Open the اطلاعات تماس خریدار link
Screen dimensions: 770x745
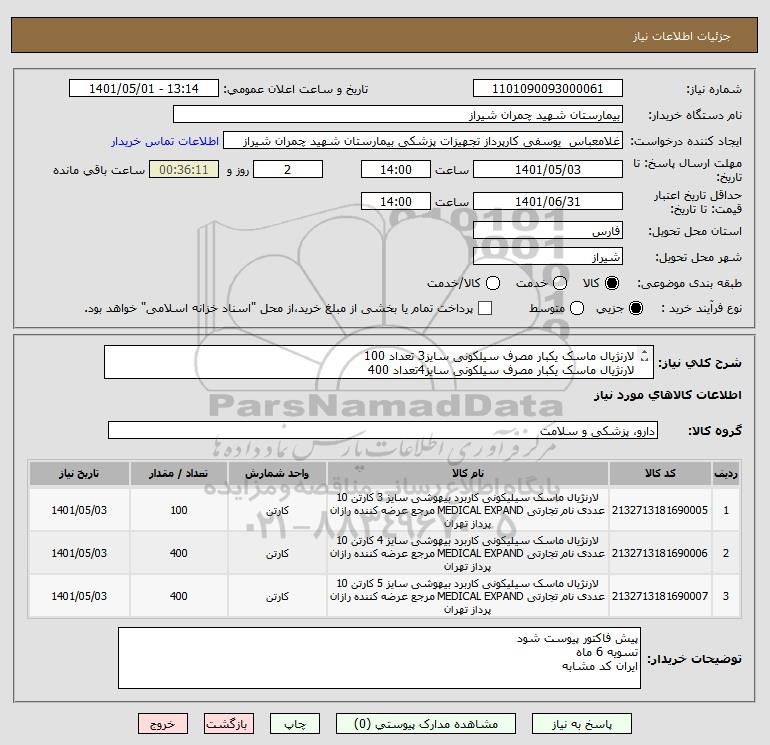165,141
